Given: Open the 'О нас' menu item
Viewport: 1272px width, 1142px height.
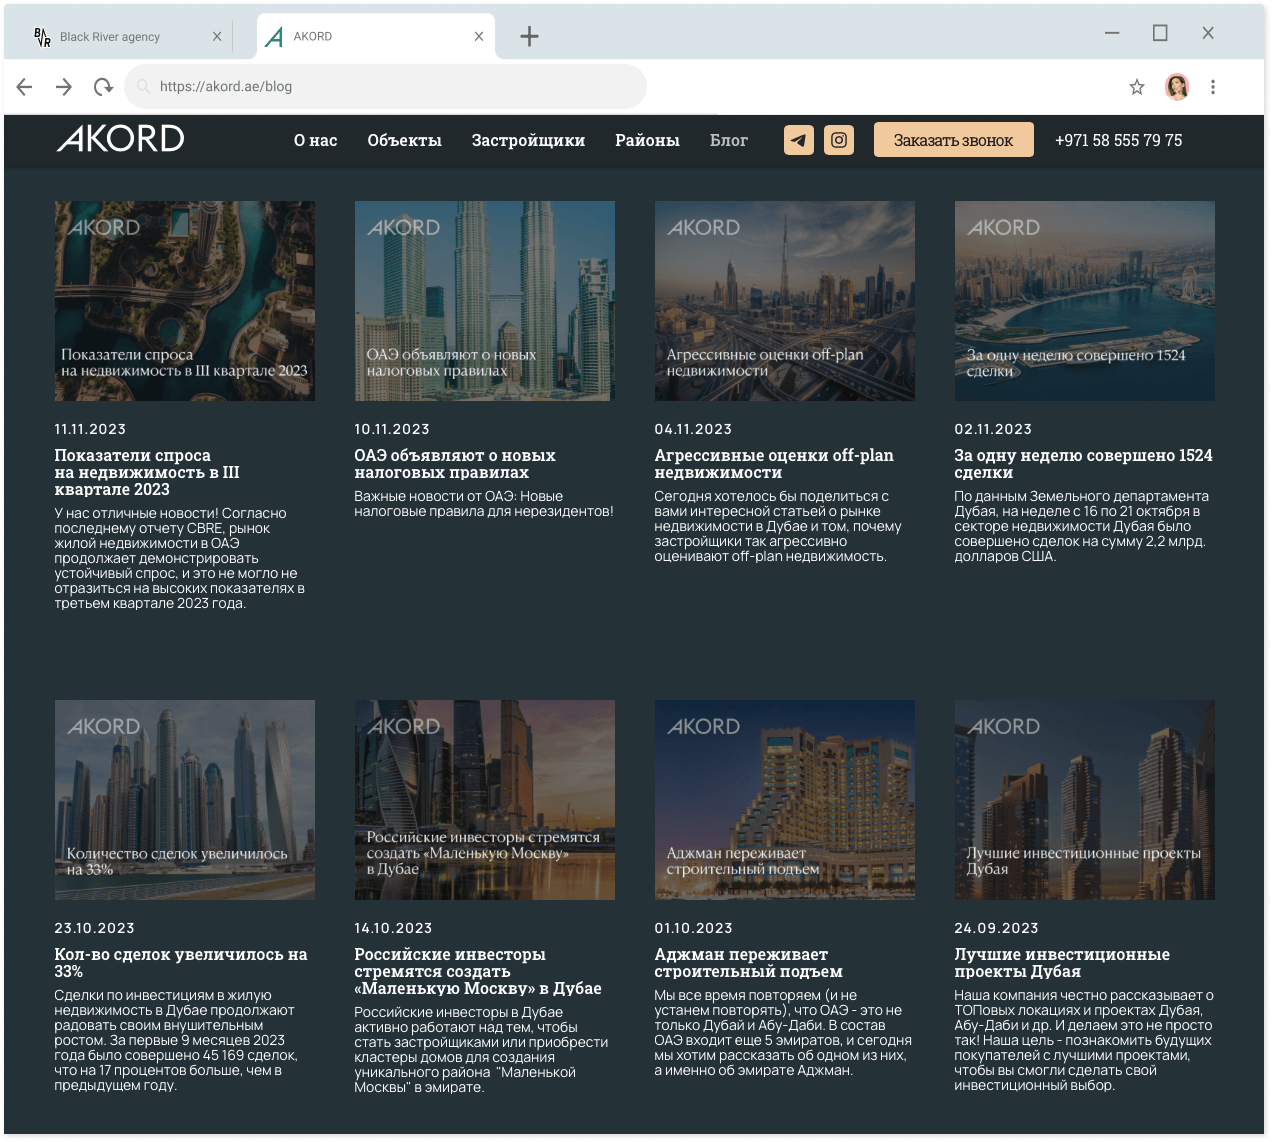Looking at the screenshot, I should click(x=315, y=141).
